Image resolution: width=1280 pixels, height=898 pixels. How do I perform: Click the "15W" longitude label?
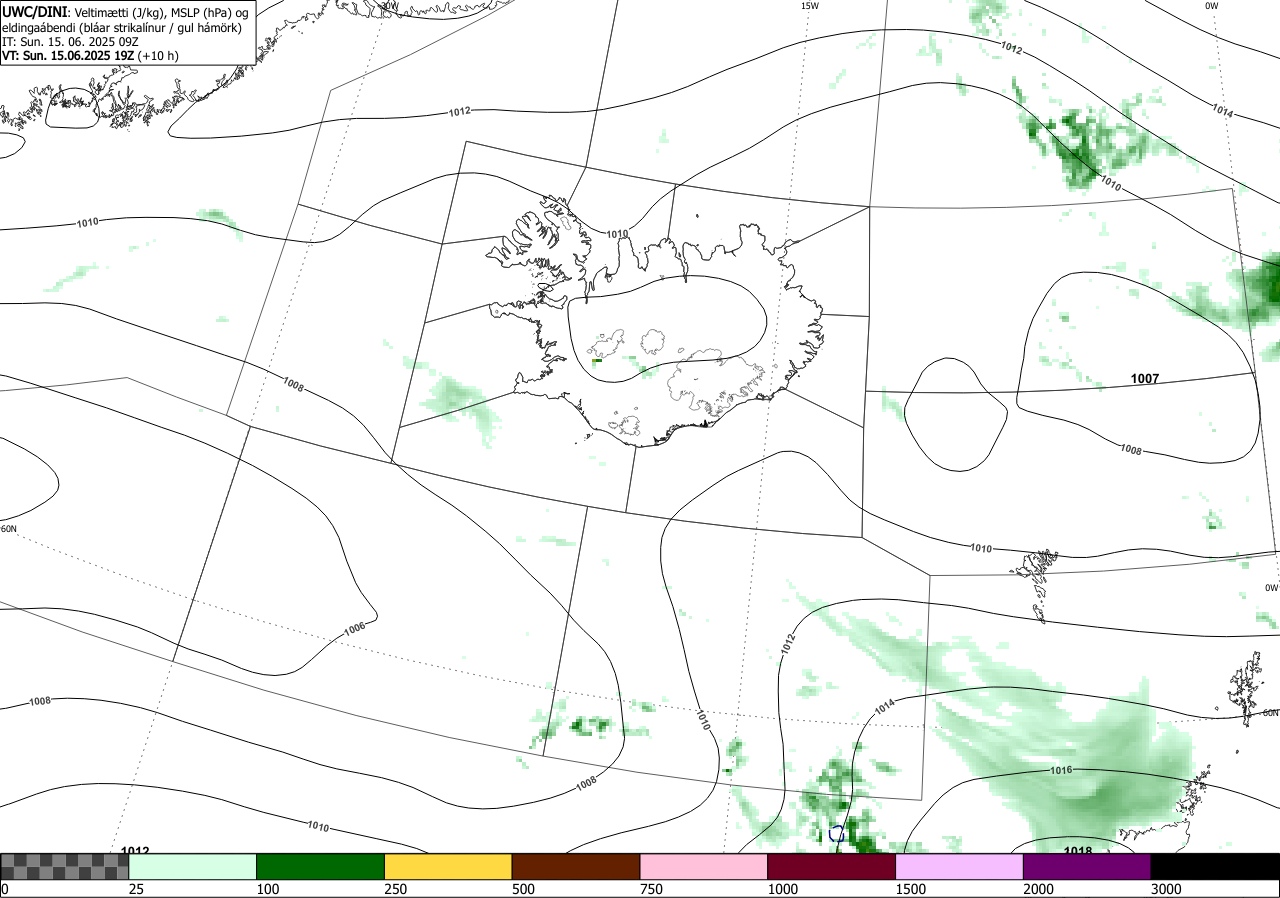[810, 6]
